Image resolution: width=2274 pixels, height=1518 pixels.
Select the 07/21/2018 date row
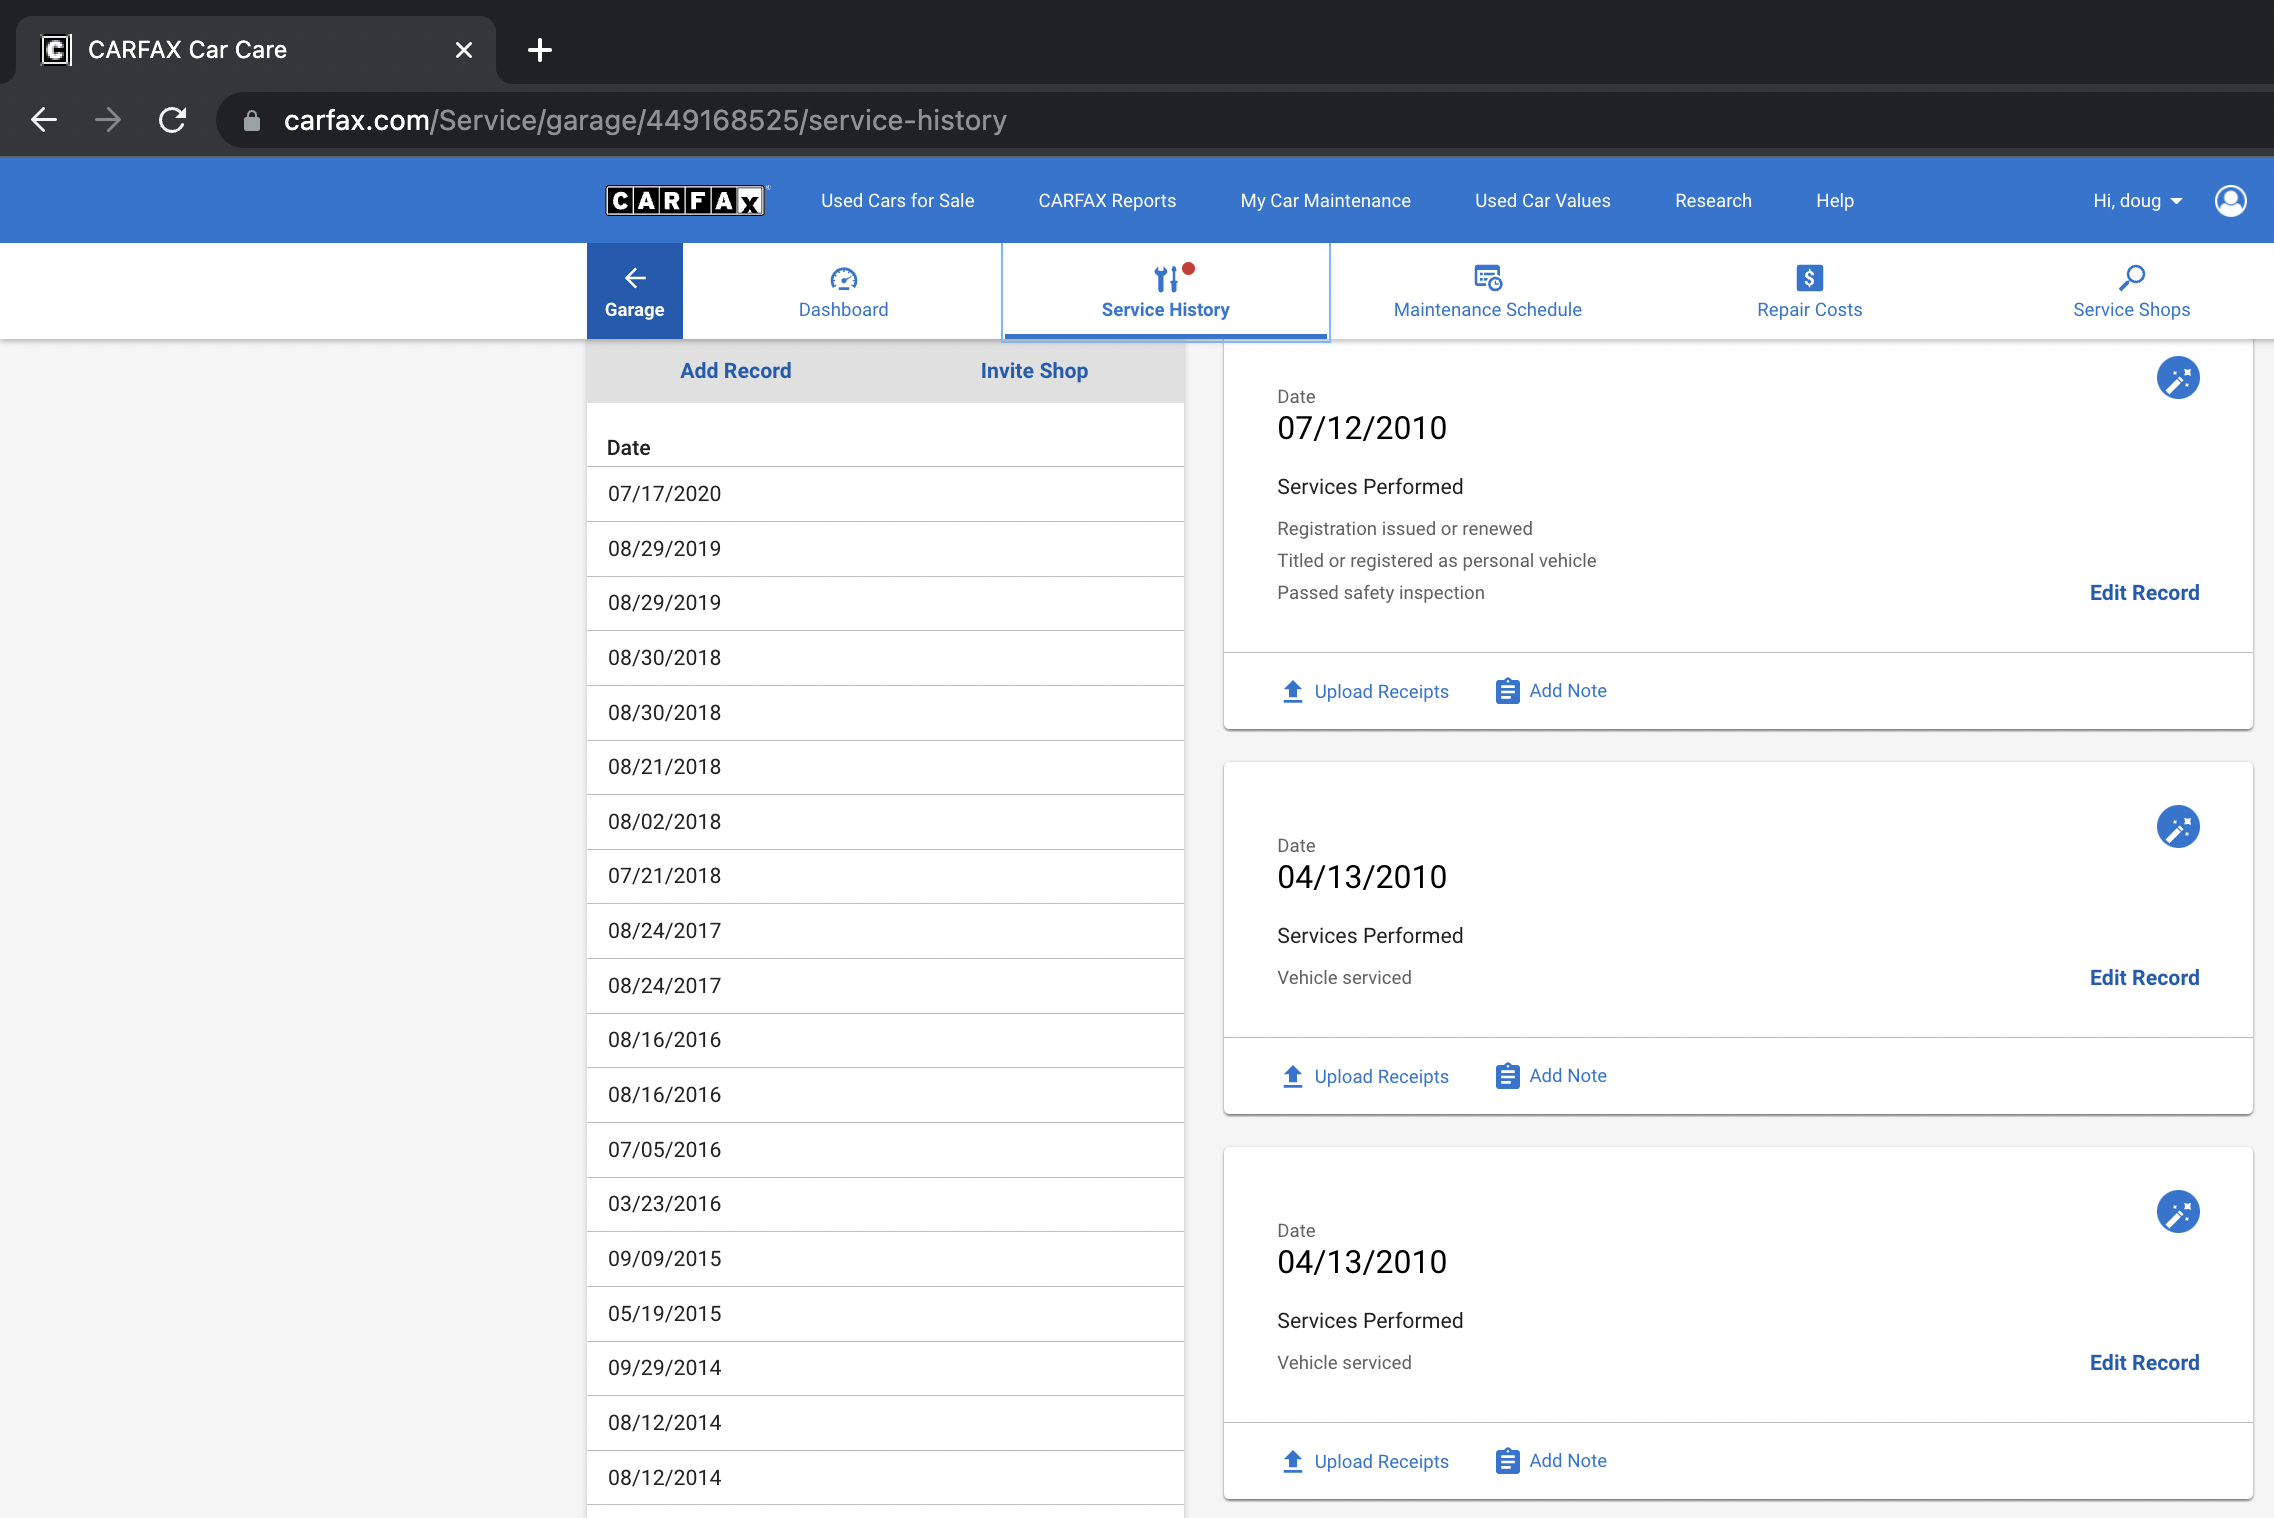(x=885, y=876)
